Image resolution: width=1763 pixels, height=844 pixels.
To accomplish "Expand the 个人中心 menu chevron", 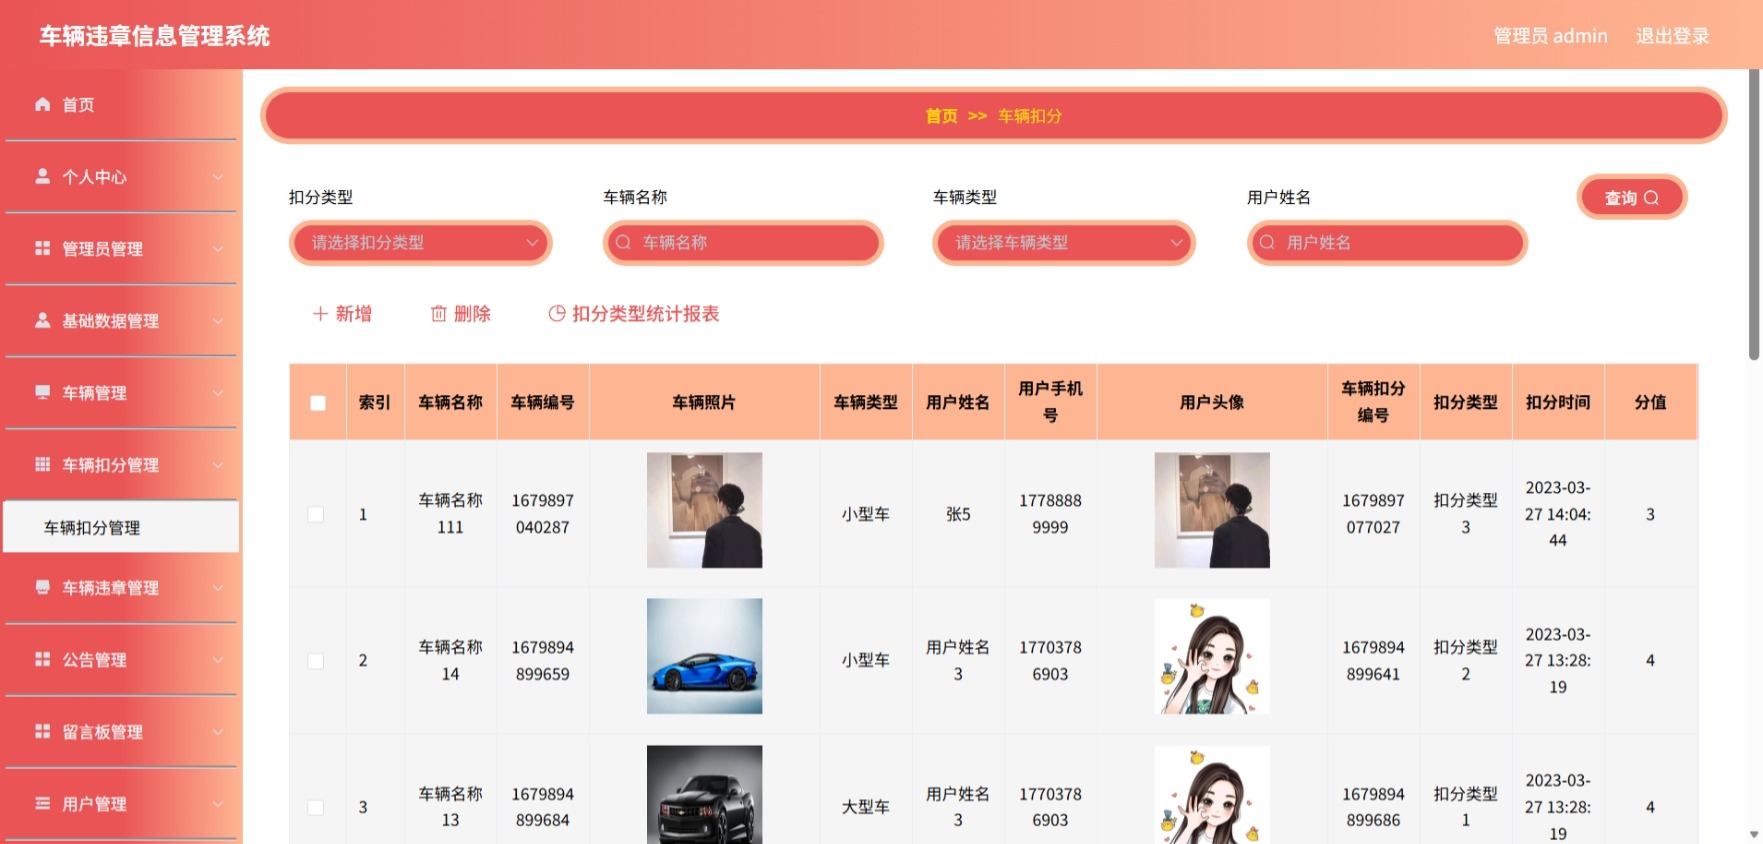I will (218, 177).
